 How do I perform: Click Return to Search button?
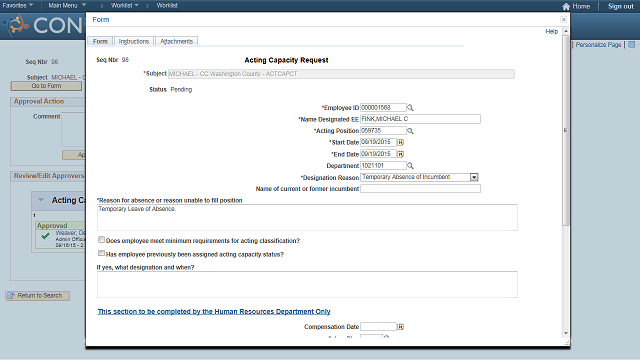tap(38, 296)
